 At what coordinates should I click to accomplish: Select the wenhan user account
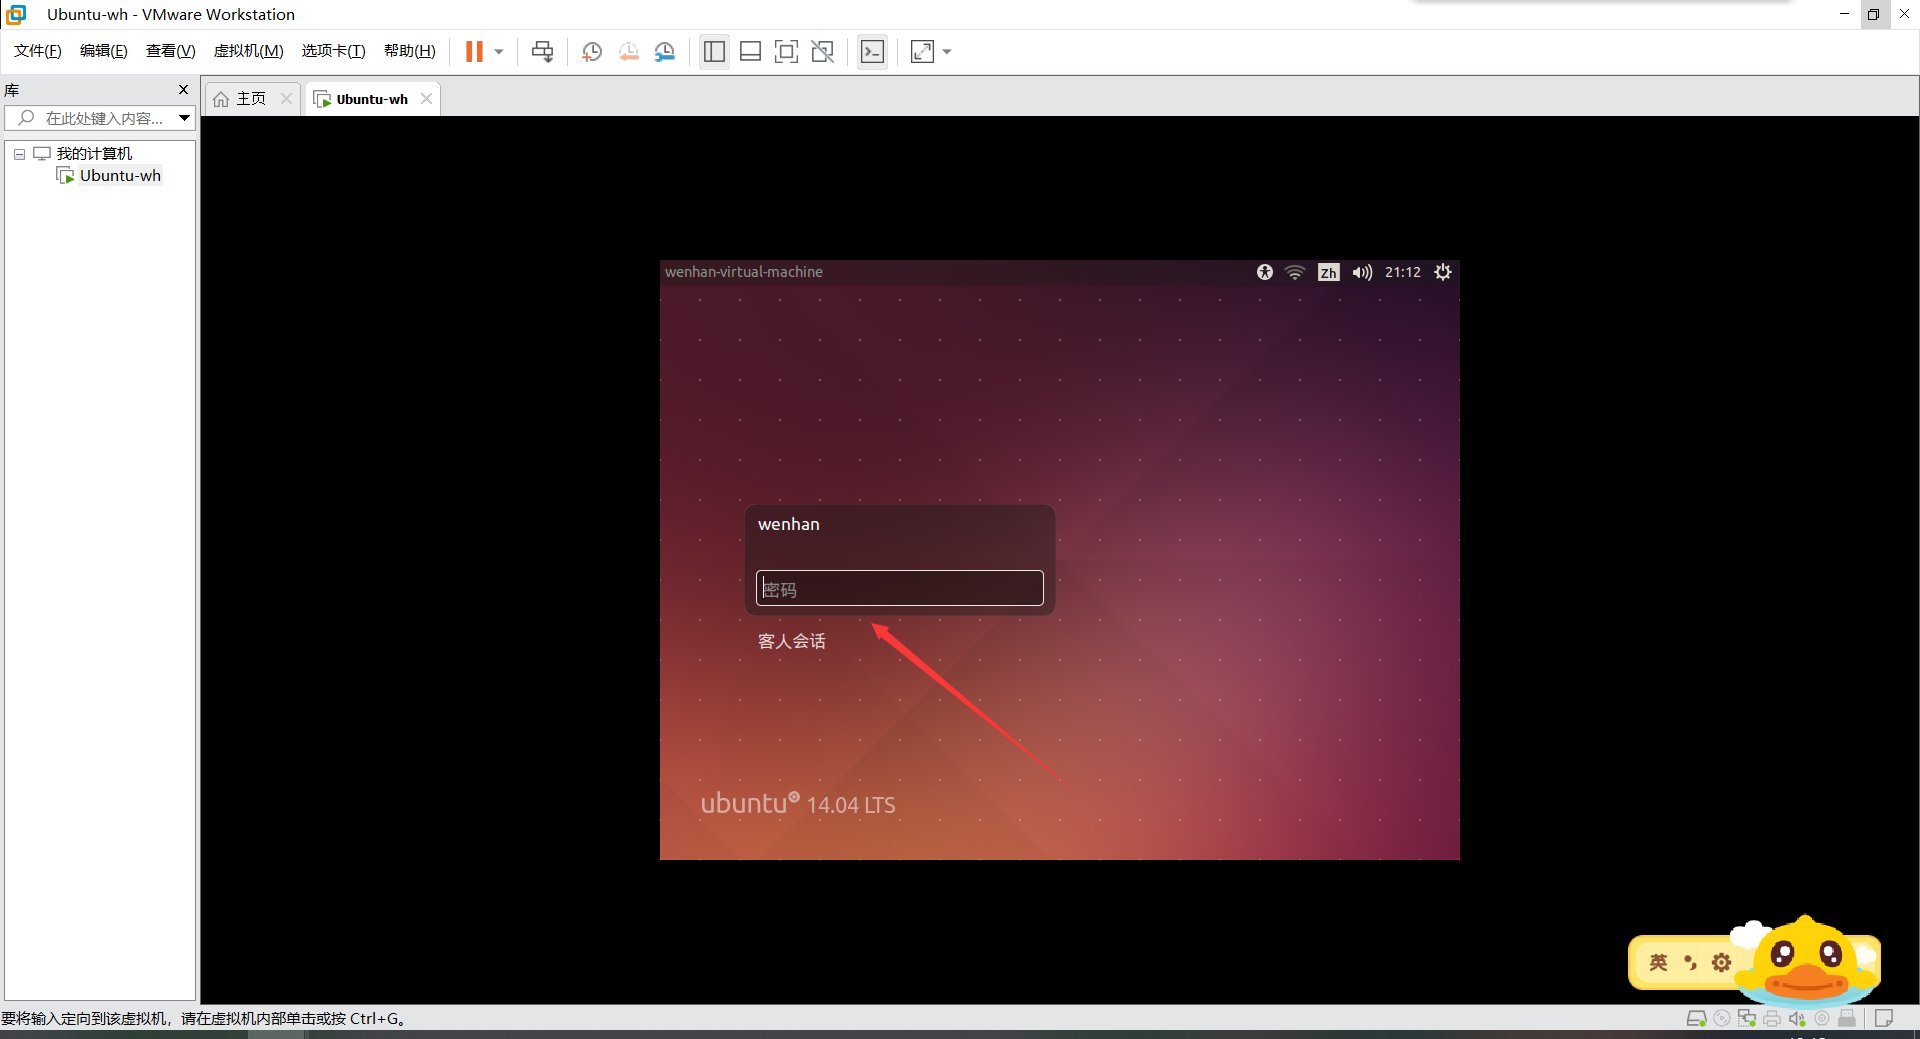pos(789,524)
